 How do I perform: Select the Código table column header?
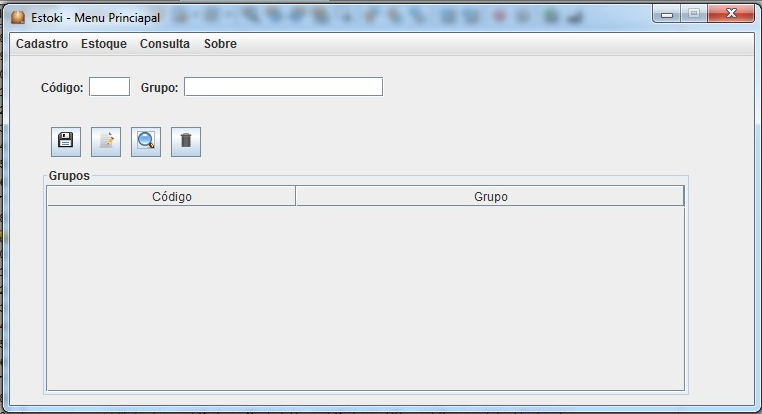pos(172,196)
